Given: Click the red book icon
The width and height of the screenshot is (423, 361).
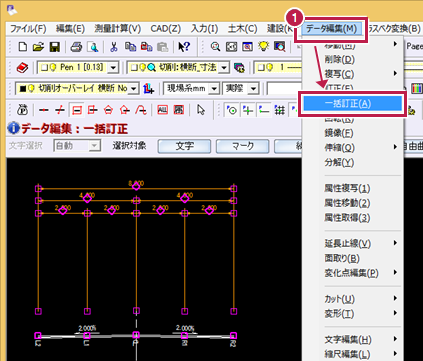Looking at the screenshot, I should click(x=22, y=68).
